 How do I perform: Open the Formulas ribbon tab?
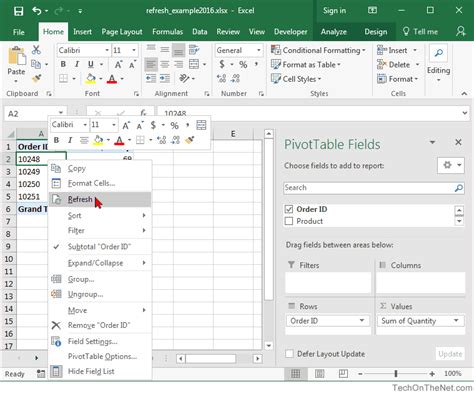coord(167,32)
